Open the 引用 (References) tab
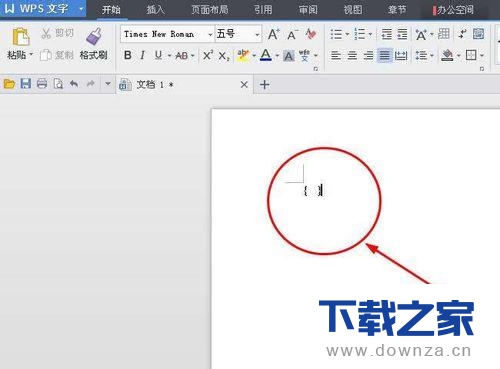This screenshot has height=369, width=500. pos(263,9)
